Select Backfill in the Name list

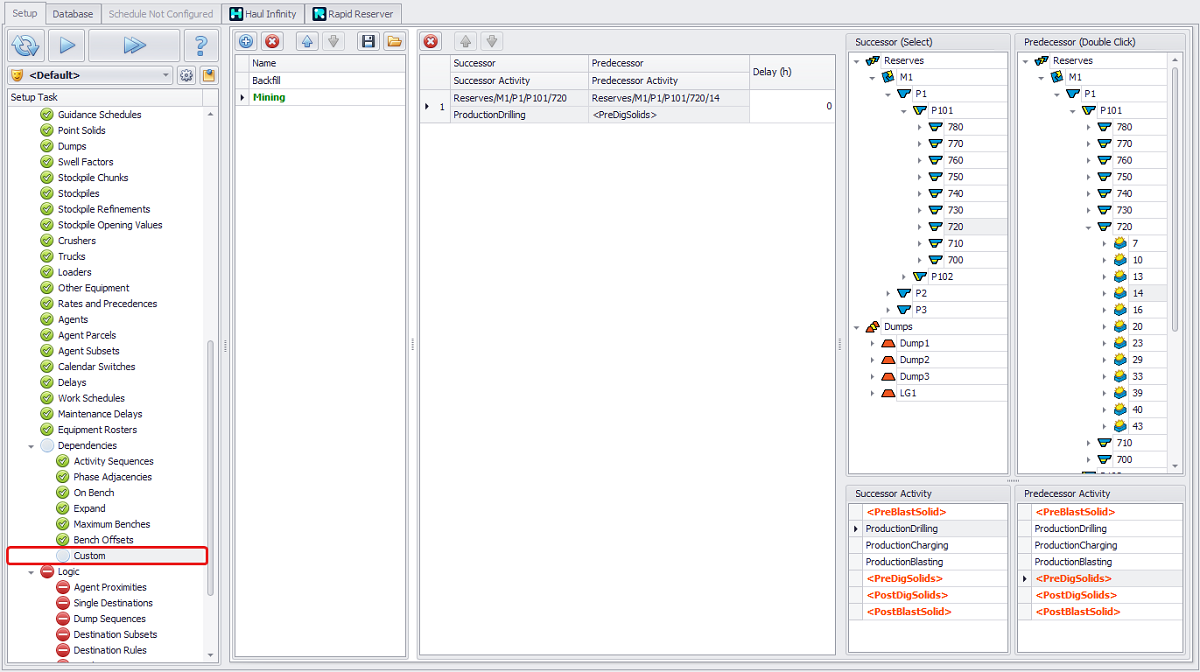[266, 80]
